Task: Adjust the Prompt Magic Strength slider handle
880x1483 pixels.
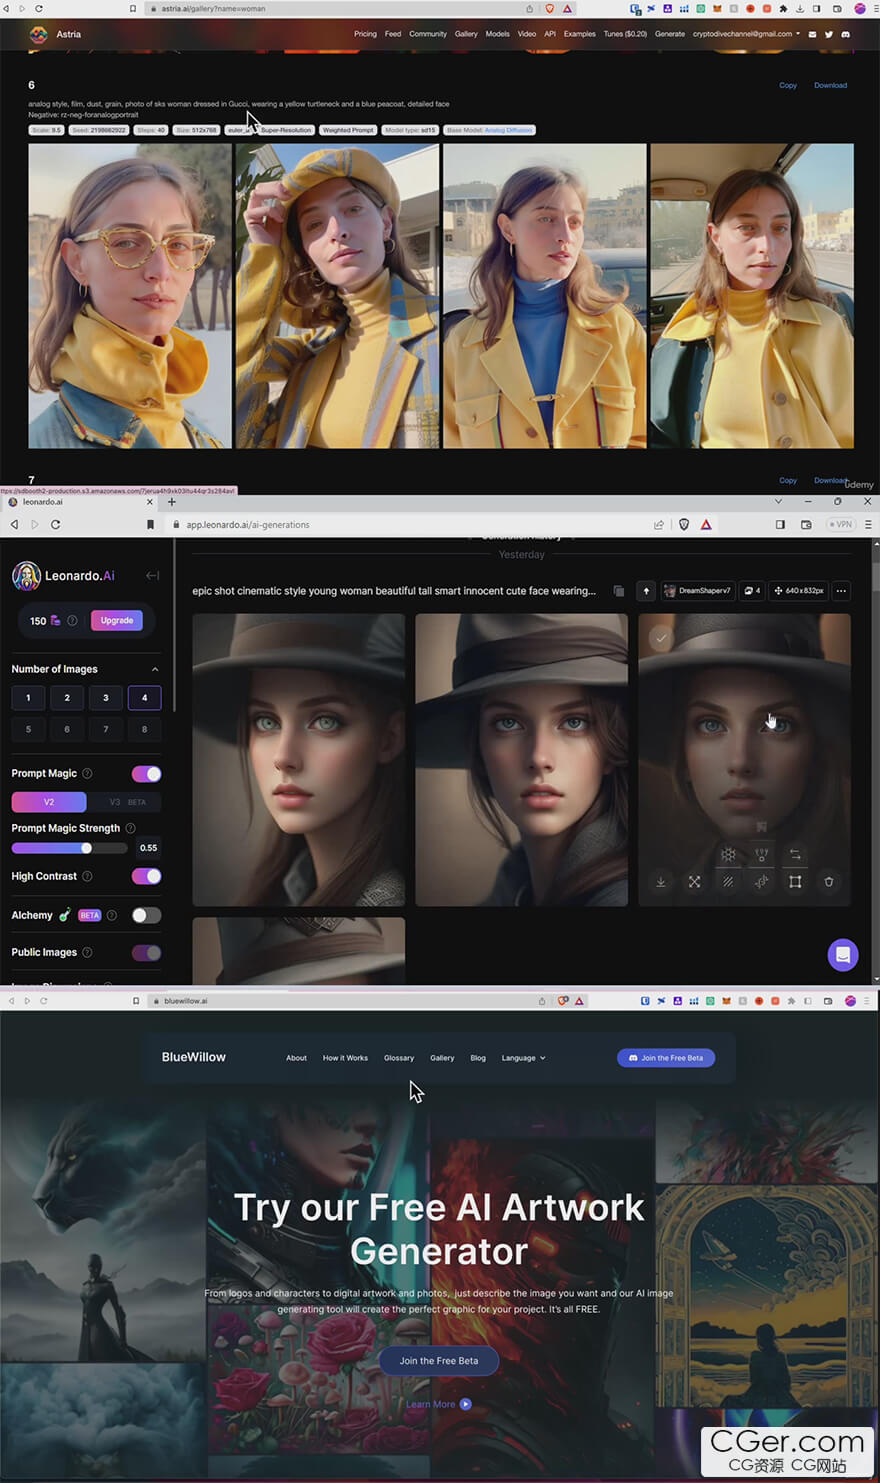Action: 86,848
